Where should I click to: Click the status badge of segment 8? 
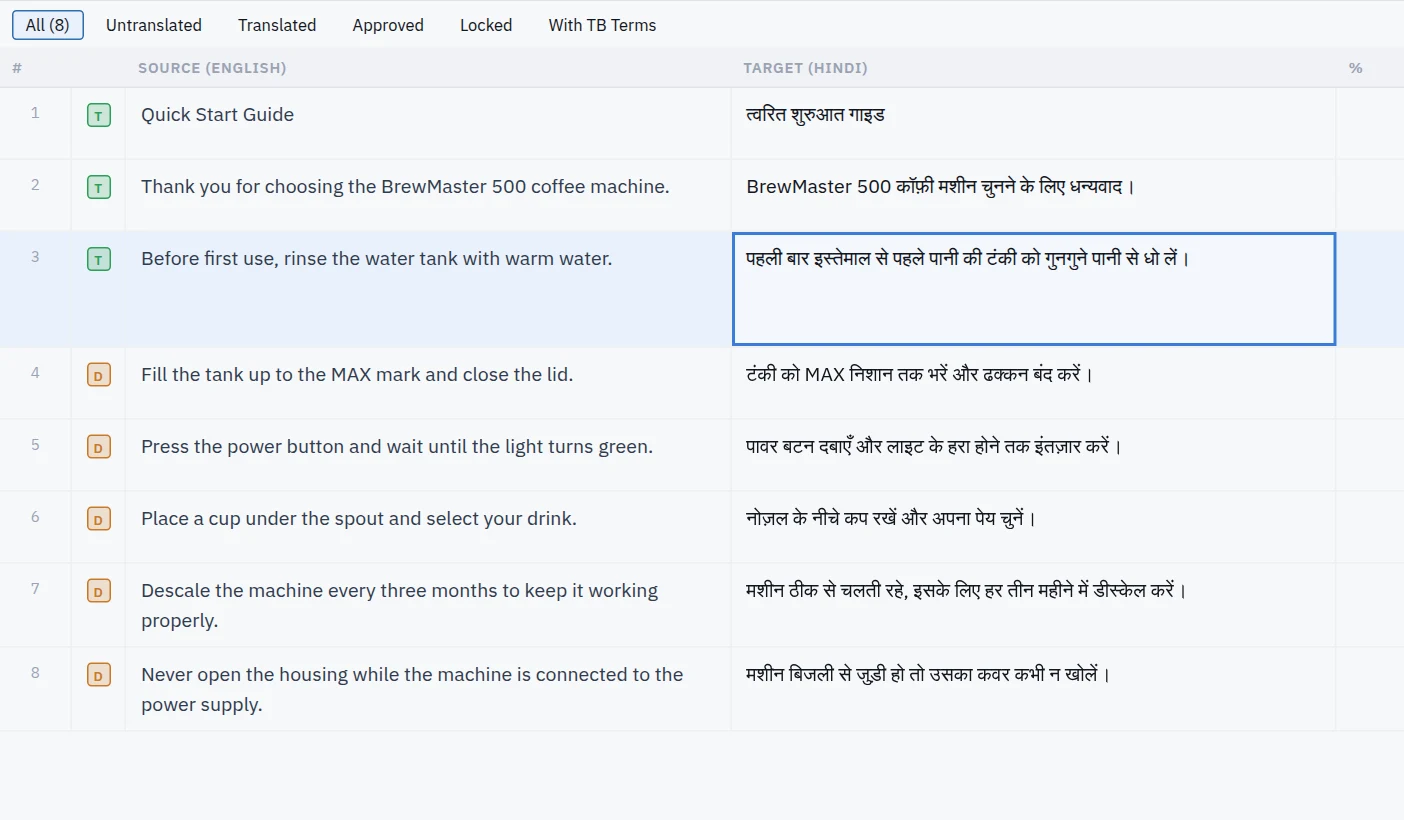[x=98, y=675]
